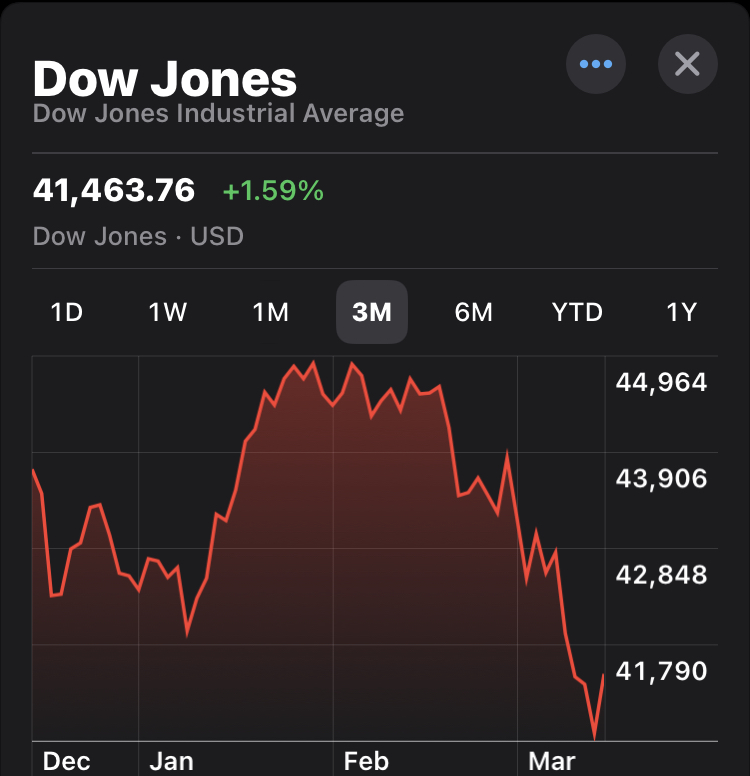Show the 1M chart range
This screenshot has height=776, width=750.
270,312
